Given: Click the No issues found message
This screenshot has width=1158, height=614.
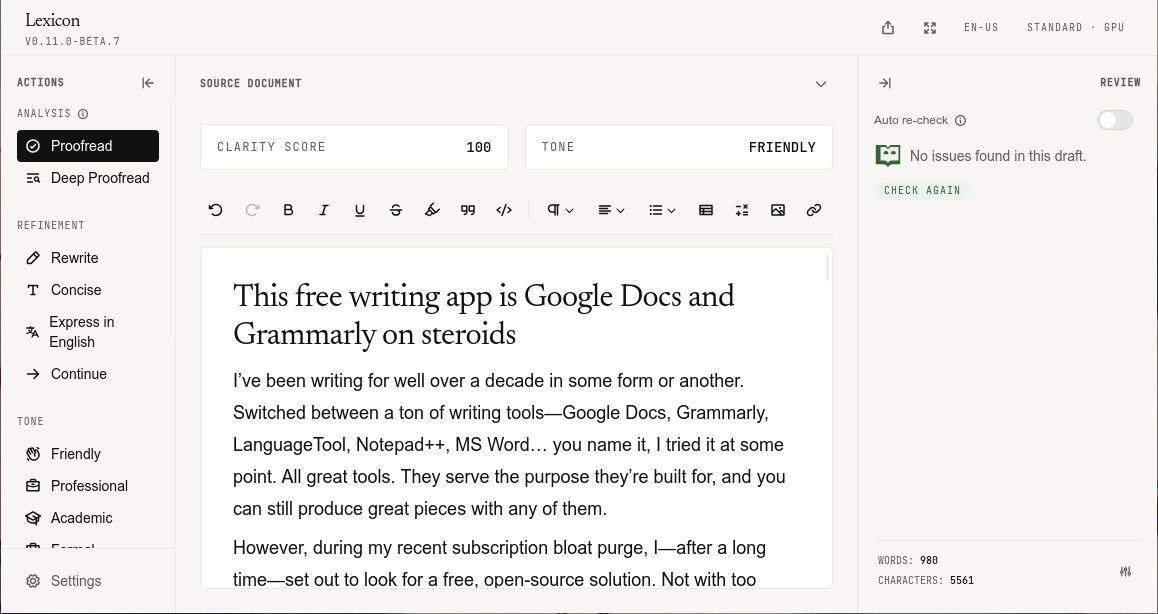Looking at the screenshot, I should (x=998, y=156).
